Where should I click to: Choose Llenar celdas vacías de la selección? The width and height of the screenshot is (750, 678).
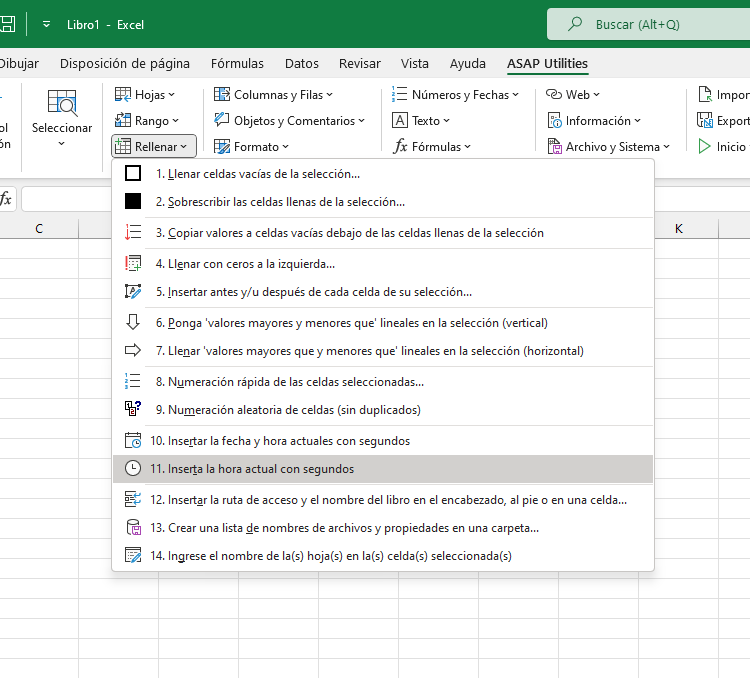[x=383, y=174]
